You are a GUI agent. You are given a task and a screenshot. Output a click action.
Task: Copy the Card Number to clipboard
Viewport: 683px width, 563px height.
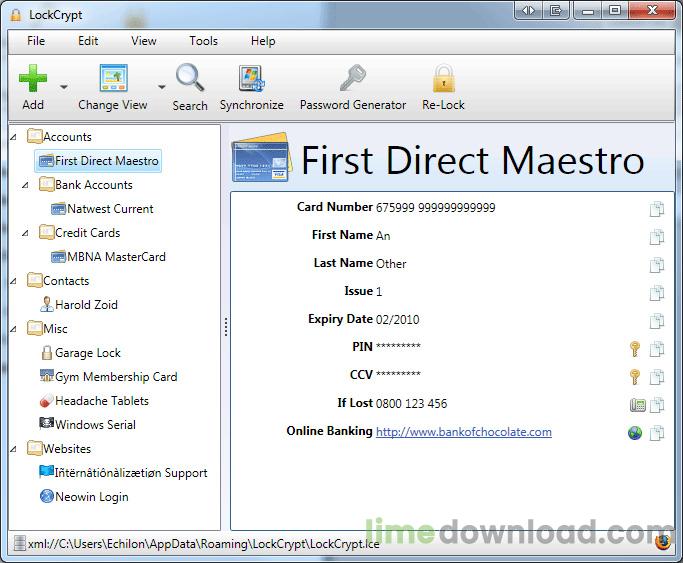click(657, 209)
